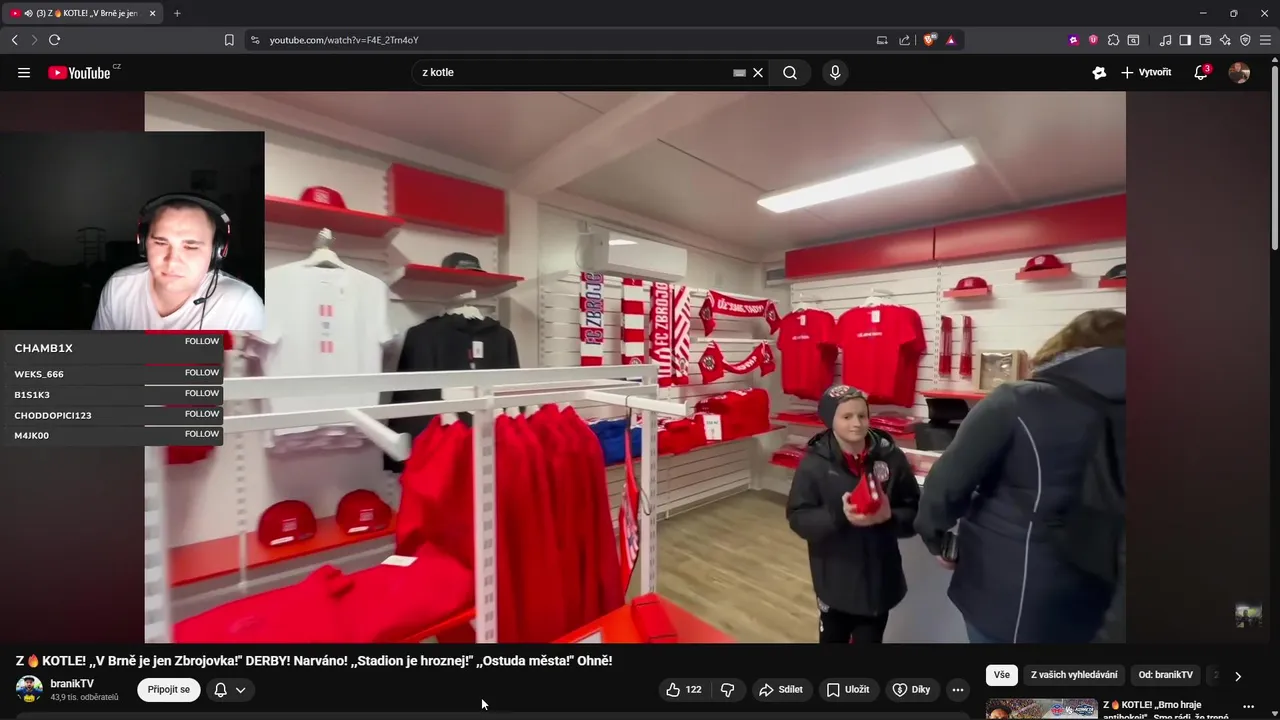
Task: Open the account avatar menu
Action: [1239, 72]
